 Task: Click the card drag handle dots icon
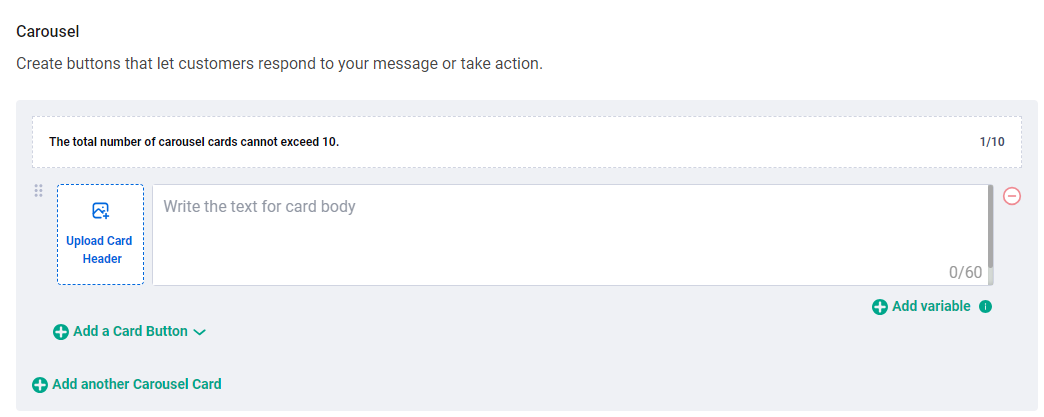pyautogui.click(x=39, y=191)
